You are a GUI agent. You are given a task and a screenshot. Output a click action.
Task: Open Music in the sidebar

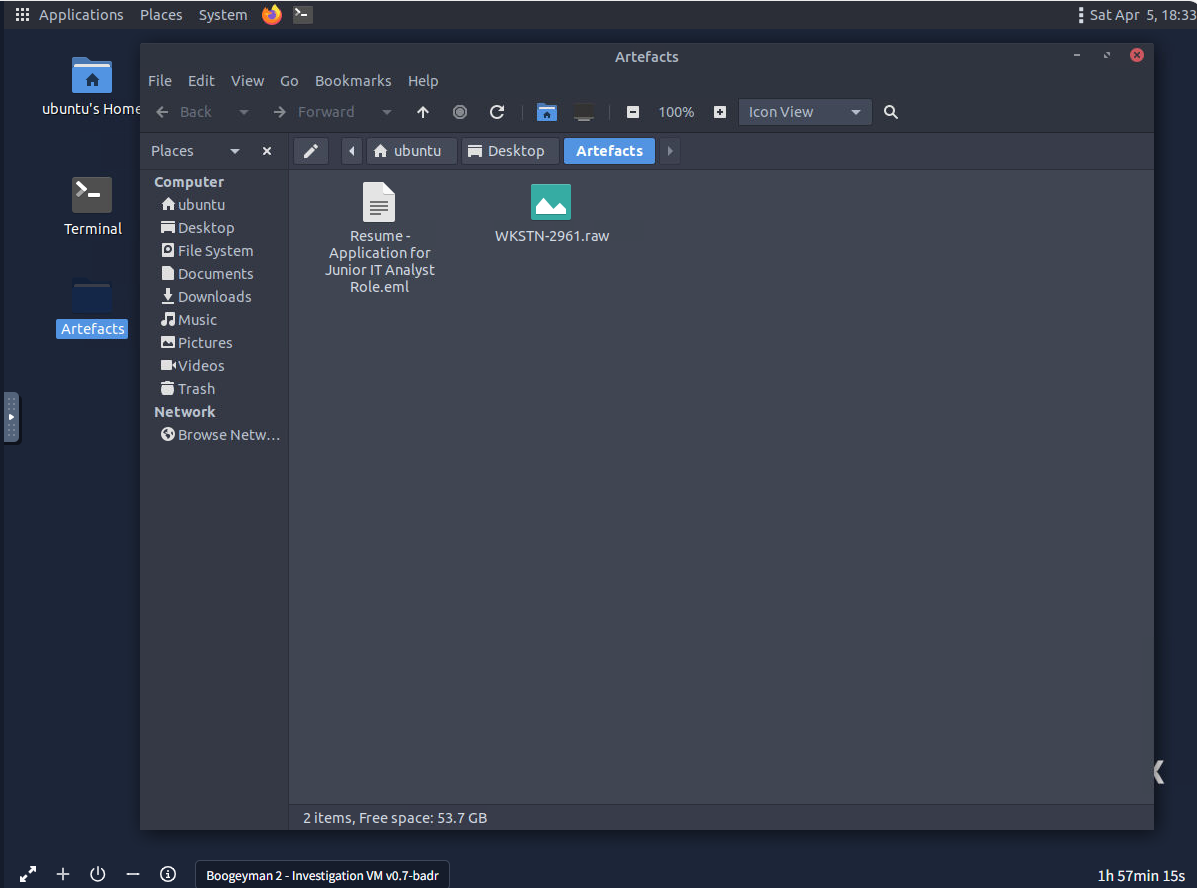coord(189,319)
